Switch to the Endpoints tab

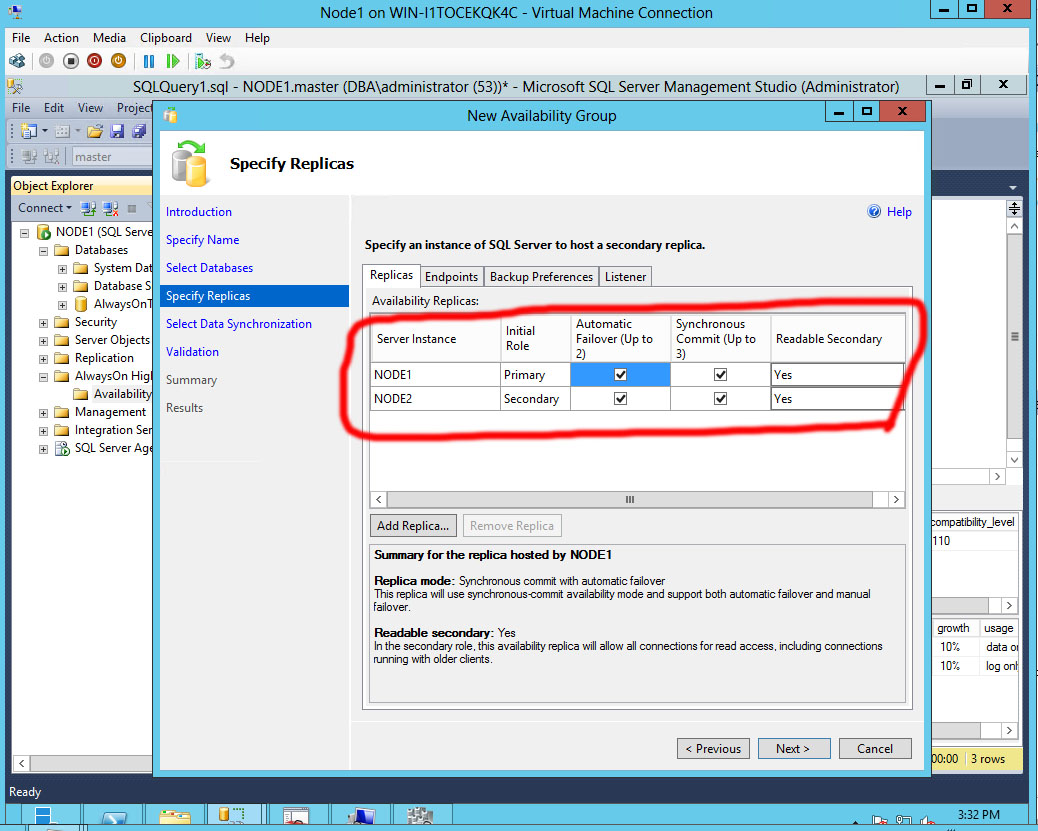[451, 276]
